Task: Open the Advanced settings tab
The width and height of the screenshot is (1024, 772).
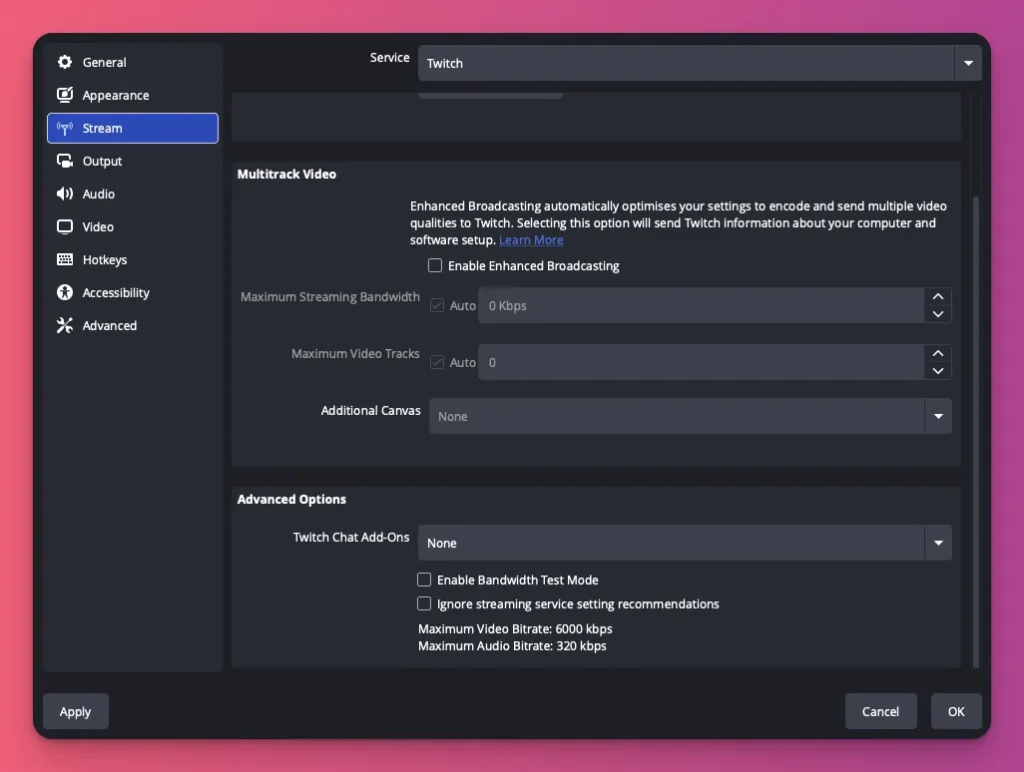Action: 109,326
